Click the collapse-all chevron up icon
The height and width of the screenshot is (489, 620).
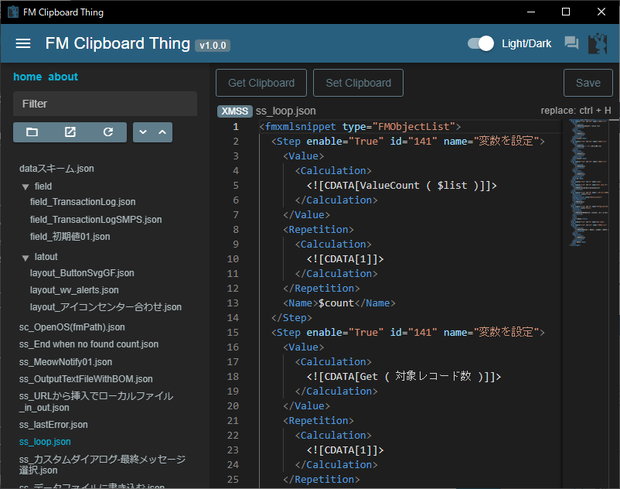pos(162,132)
